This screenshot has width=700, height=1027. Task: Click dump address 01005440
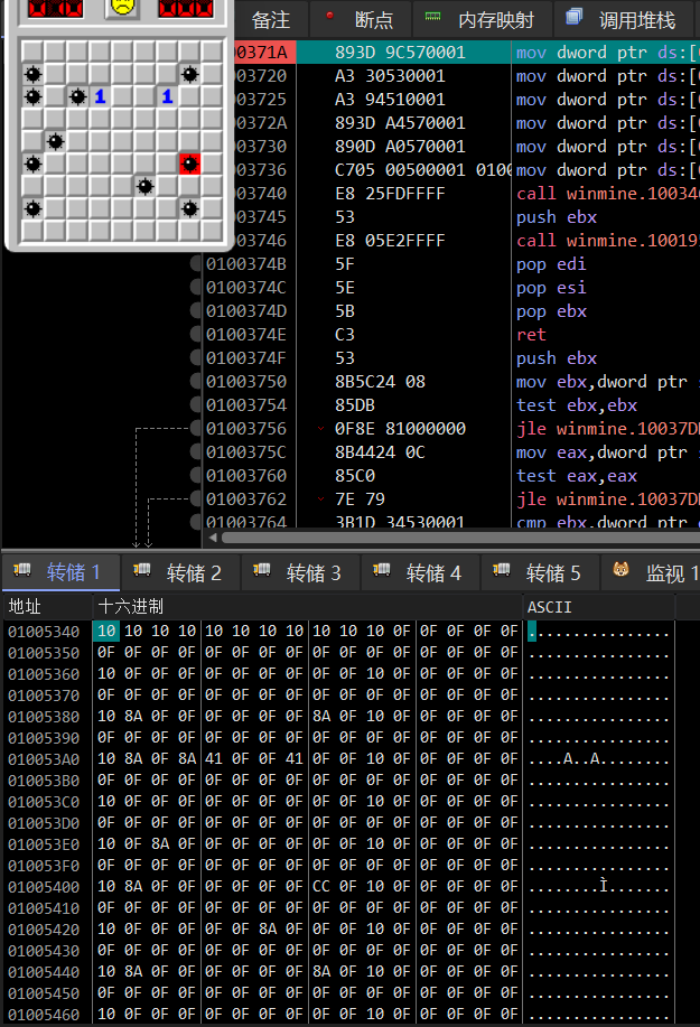point(44,972)
